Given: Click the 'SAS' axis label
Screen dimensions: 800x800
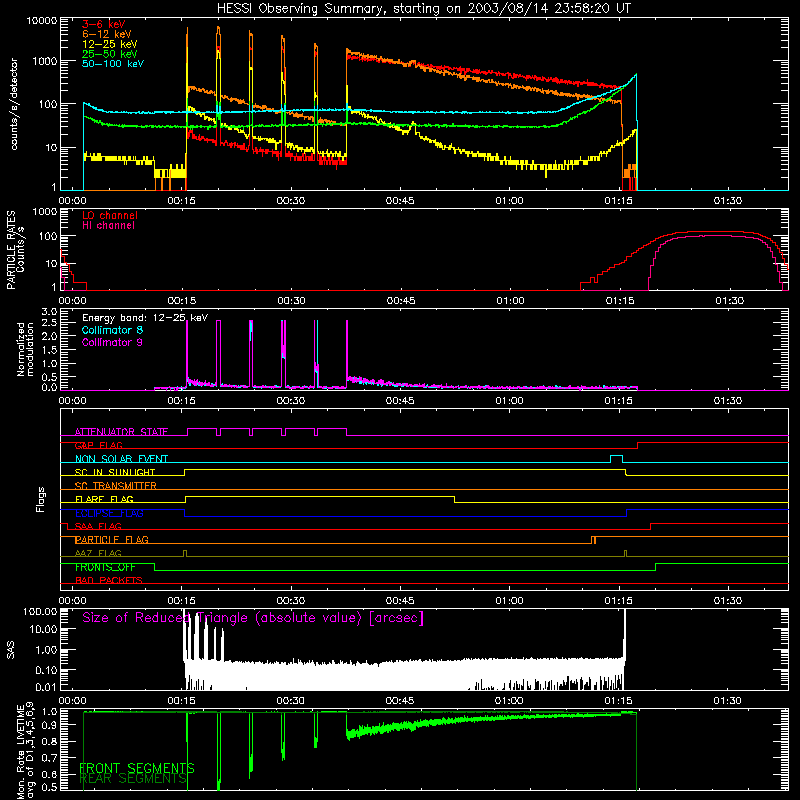Looking at the screenshot, I should point(10,650).
